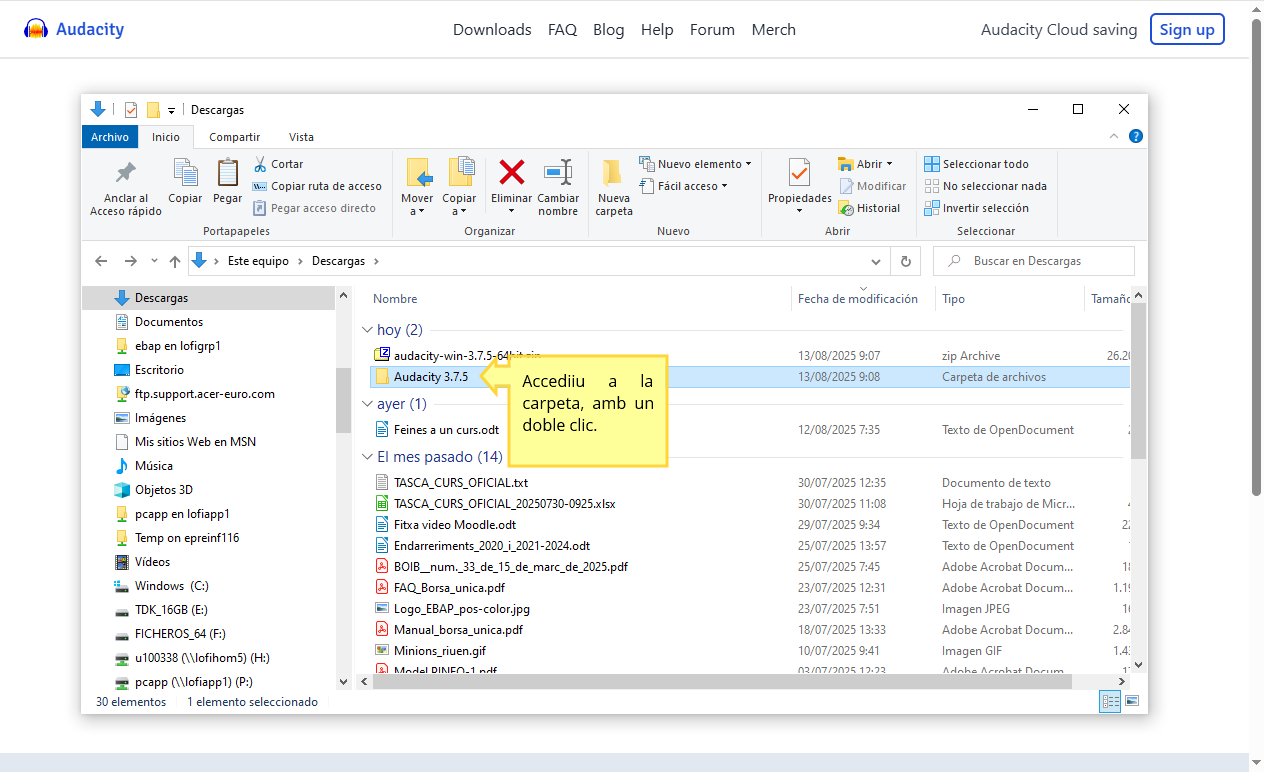Go back with the left arrow
The image size is (1264, 772).
pyautogui.click(x=101, y=261)
